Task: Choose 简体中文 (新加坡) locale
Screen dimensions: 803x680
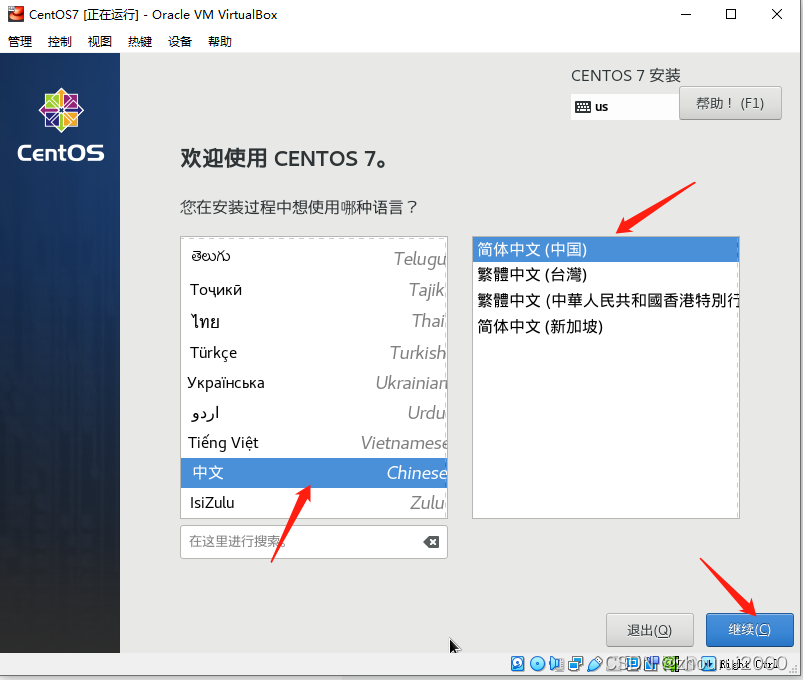Action: pos(605,326)
